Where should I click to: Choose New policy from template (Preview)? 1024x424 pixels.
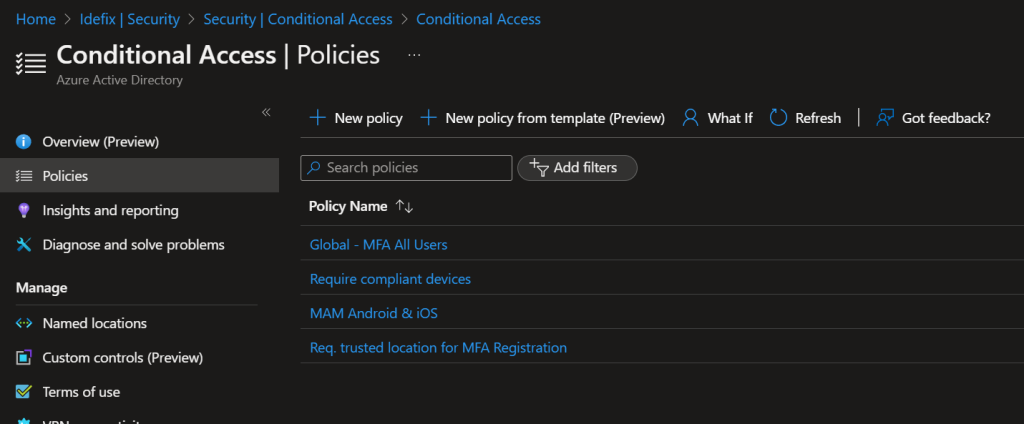542,118
